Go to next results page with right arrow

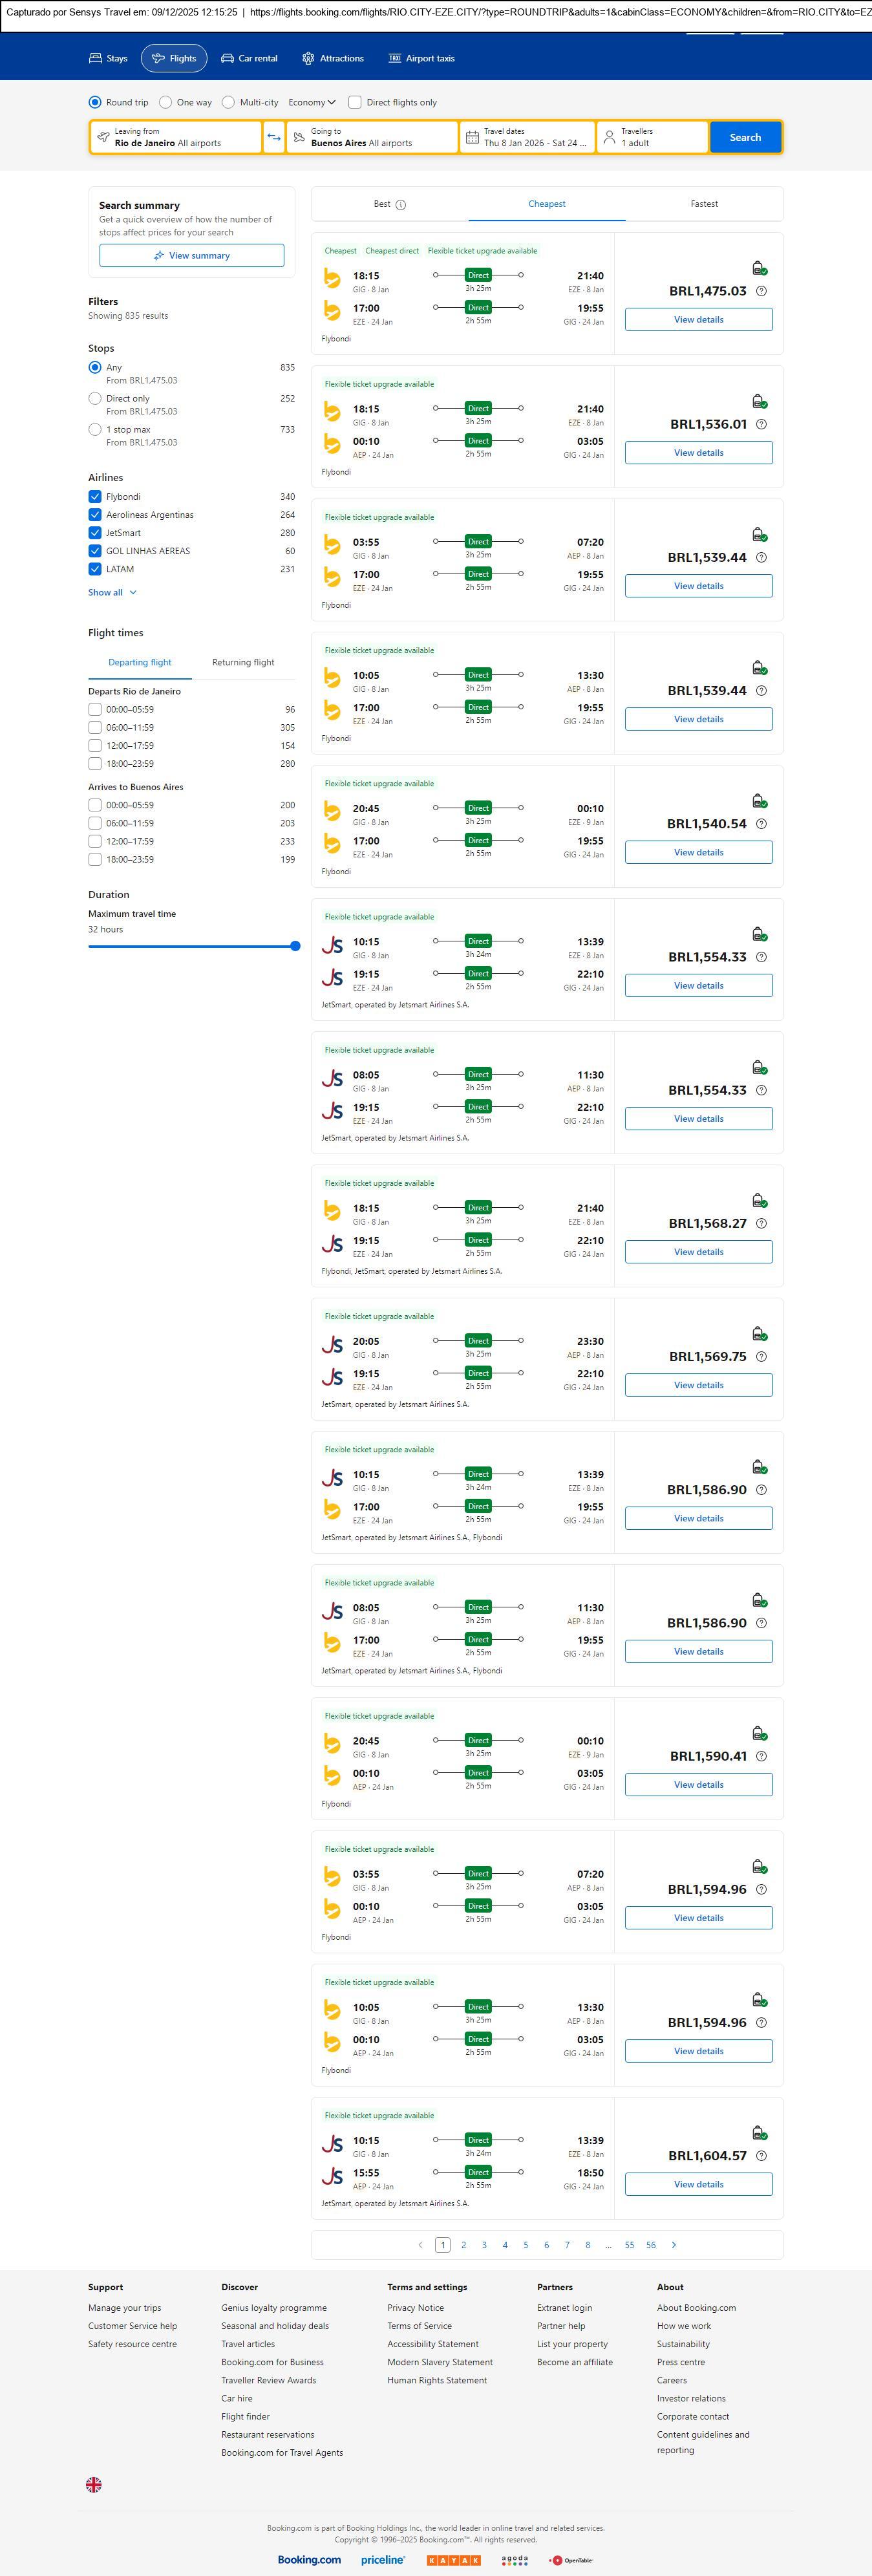click(674, 2245)
